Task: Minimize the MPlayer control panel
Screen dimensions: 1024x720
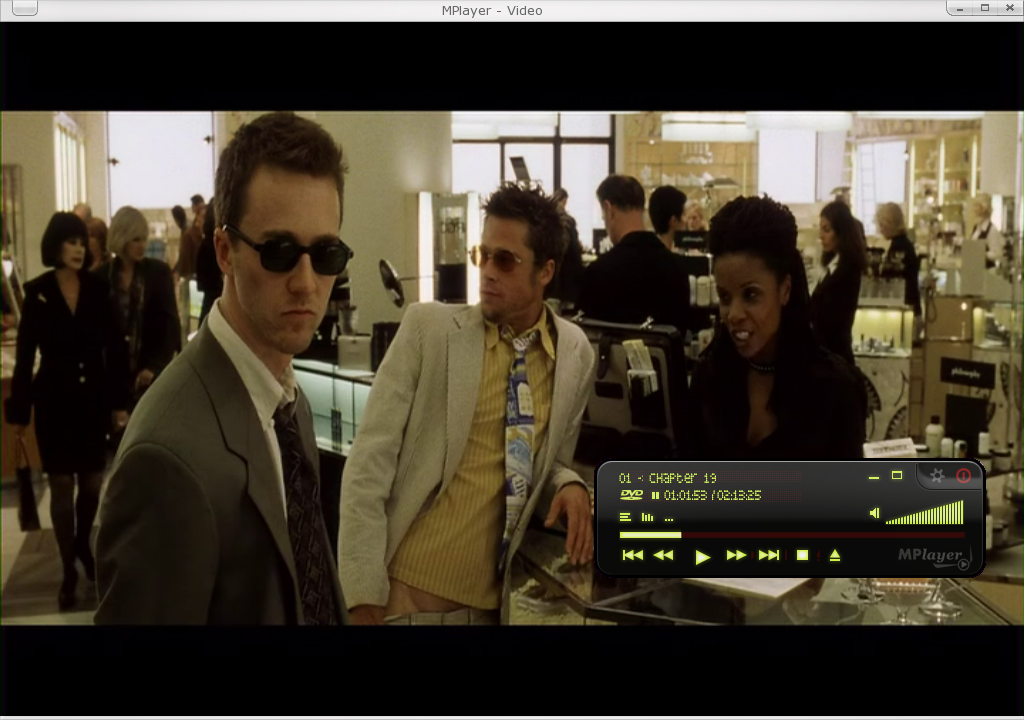Action: tap(874, 478)
